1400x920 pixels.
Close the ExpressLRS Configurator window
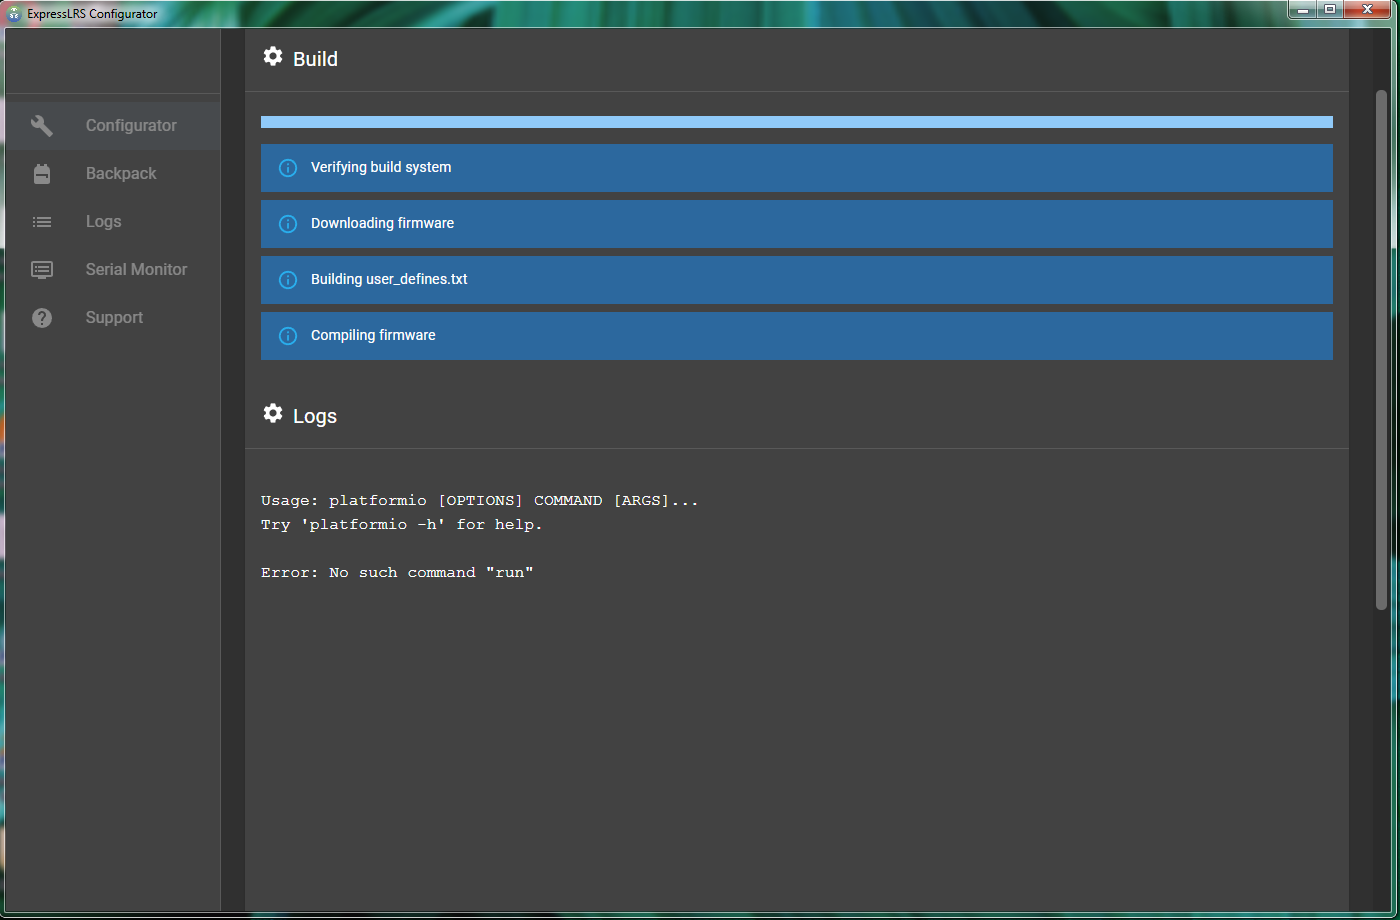[1368, 9]
